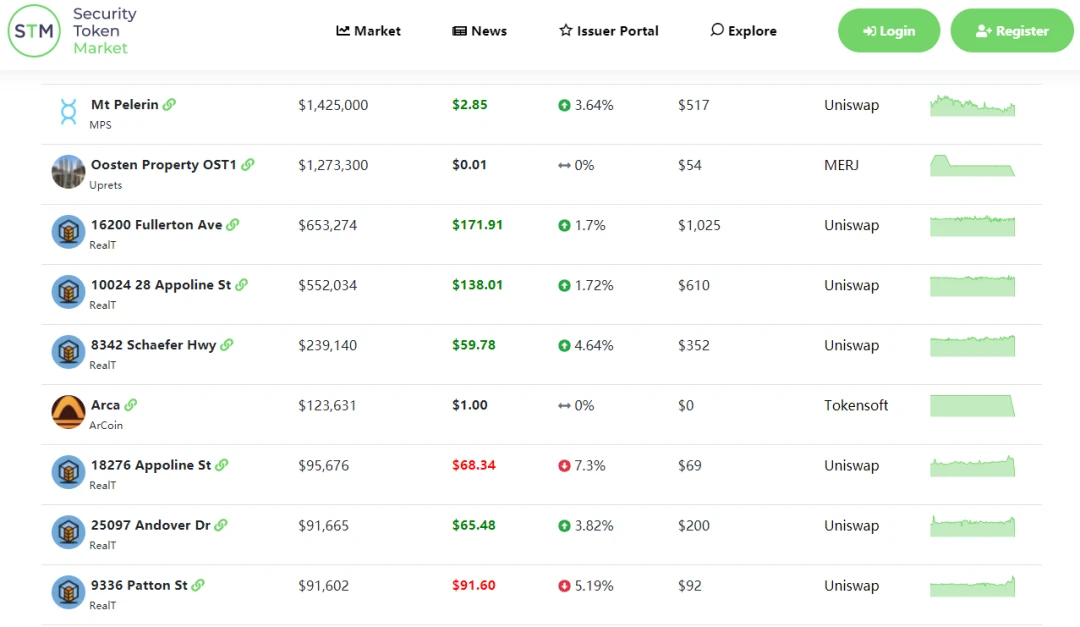
Task: Click Uniswap in the Mt Pelerin row
Action: (851, 105)
